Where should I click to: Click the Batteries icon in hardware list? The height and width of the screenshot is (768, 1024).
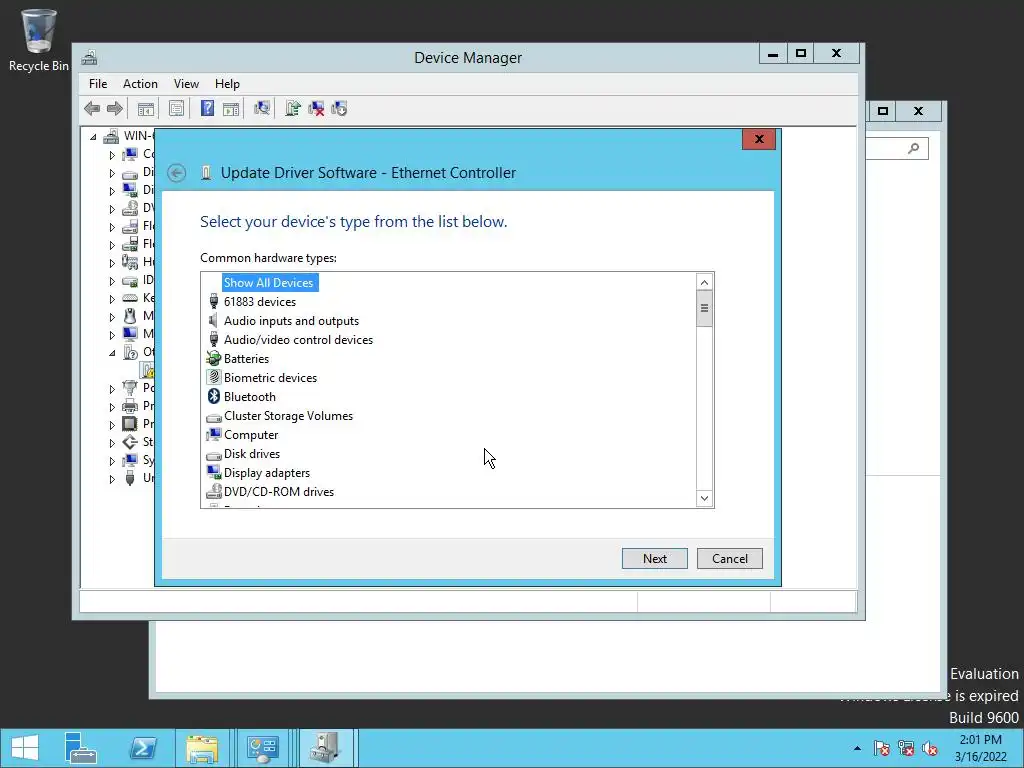(214, 359)
